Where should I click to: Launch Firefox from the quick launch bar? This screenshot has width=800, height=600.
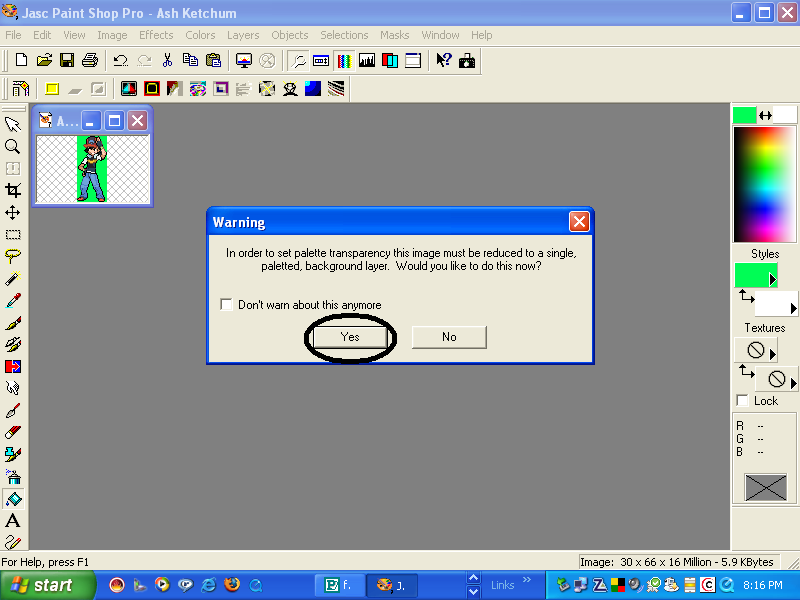click(232, 584)
